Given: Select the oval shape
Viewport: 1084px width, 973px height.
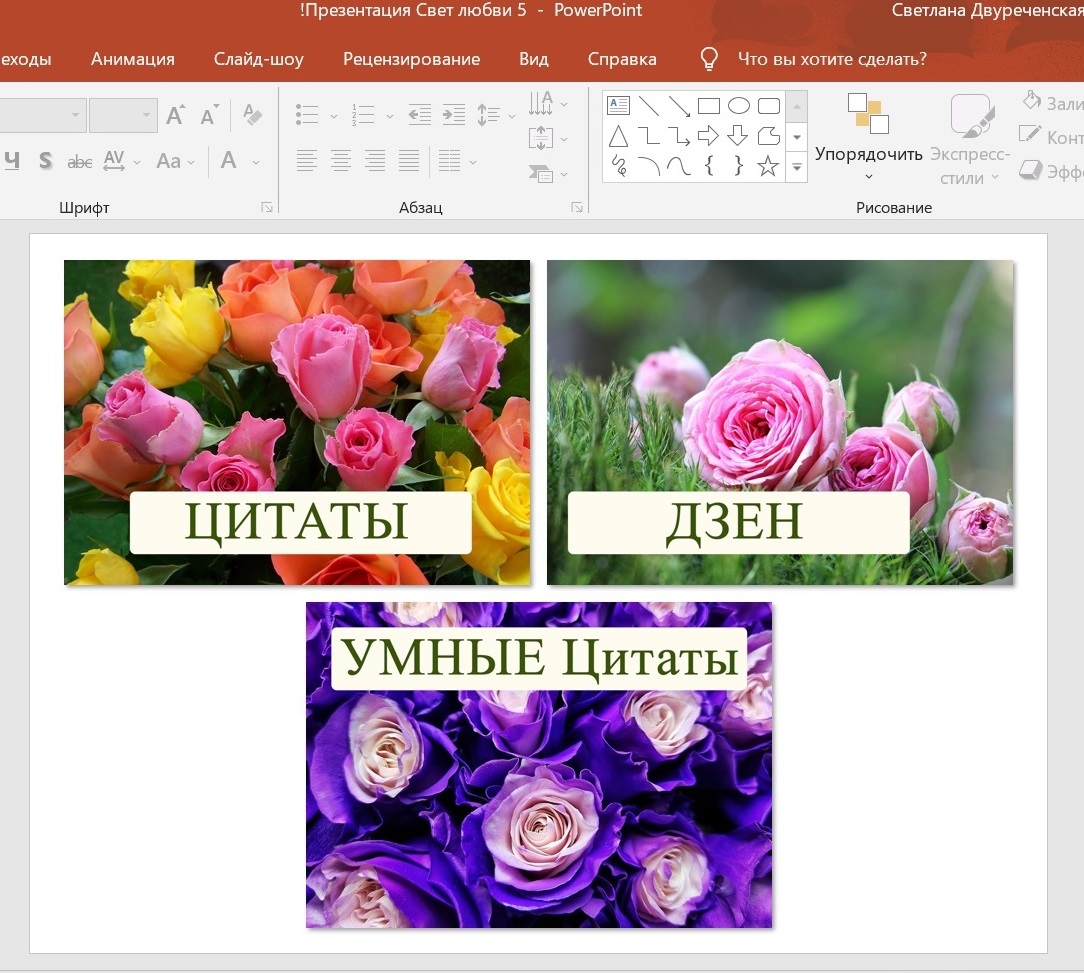Looking at the screenshot, I should [739, 106].
